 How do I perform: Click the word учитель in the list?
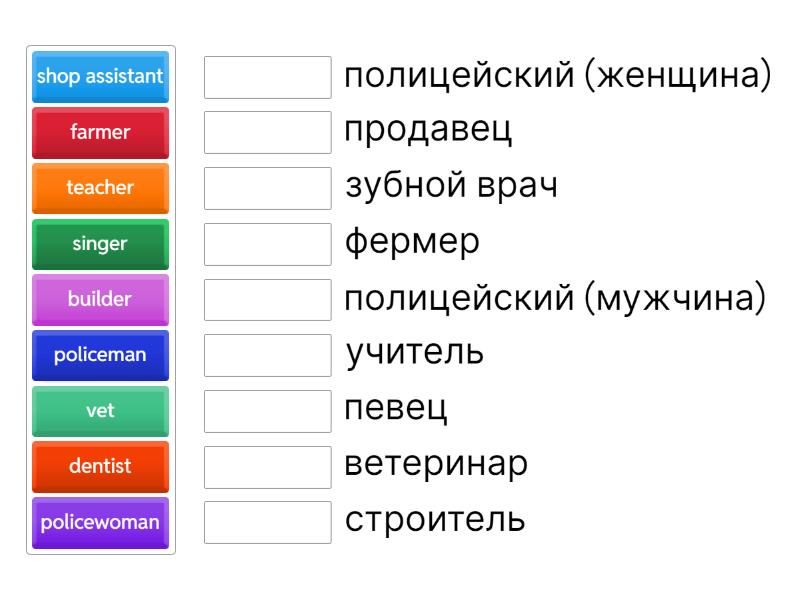(x=415, y=353)
